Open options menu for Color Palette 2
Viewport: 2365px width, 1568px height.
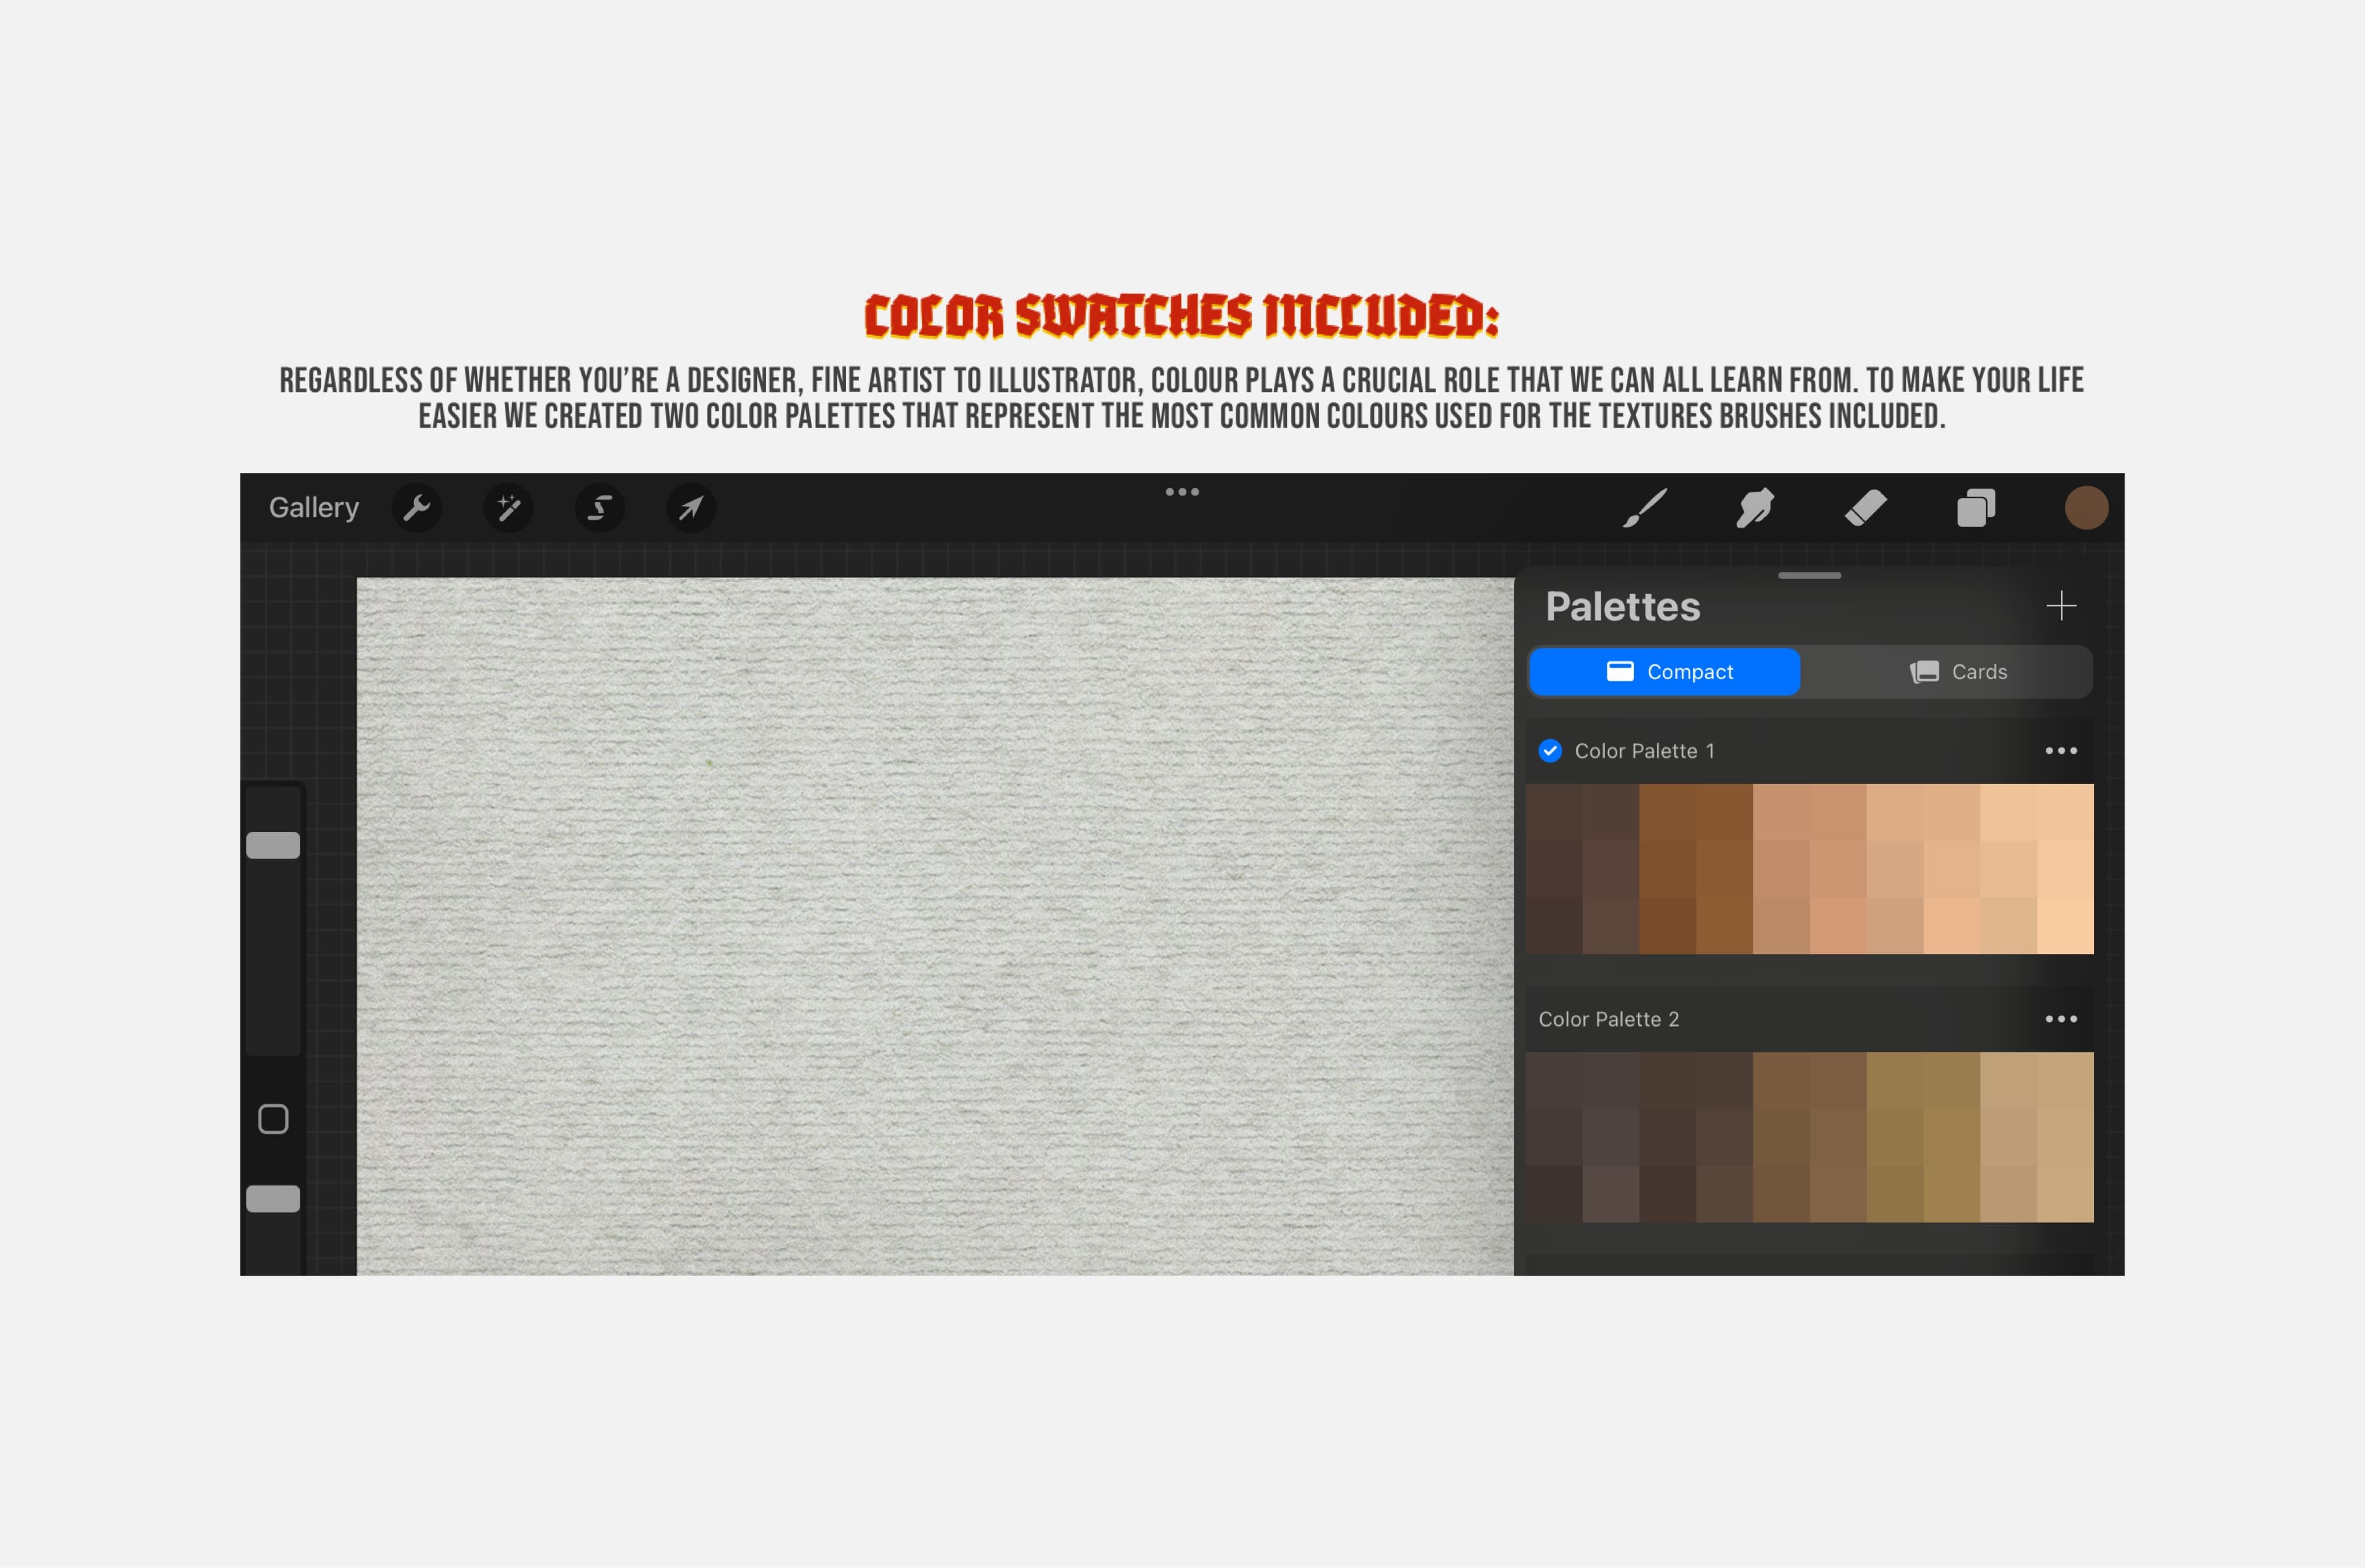pos(2062,1019)
